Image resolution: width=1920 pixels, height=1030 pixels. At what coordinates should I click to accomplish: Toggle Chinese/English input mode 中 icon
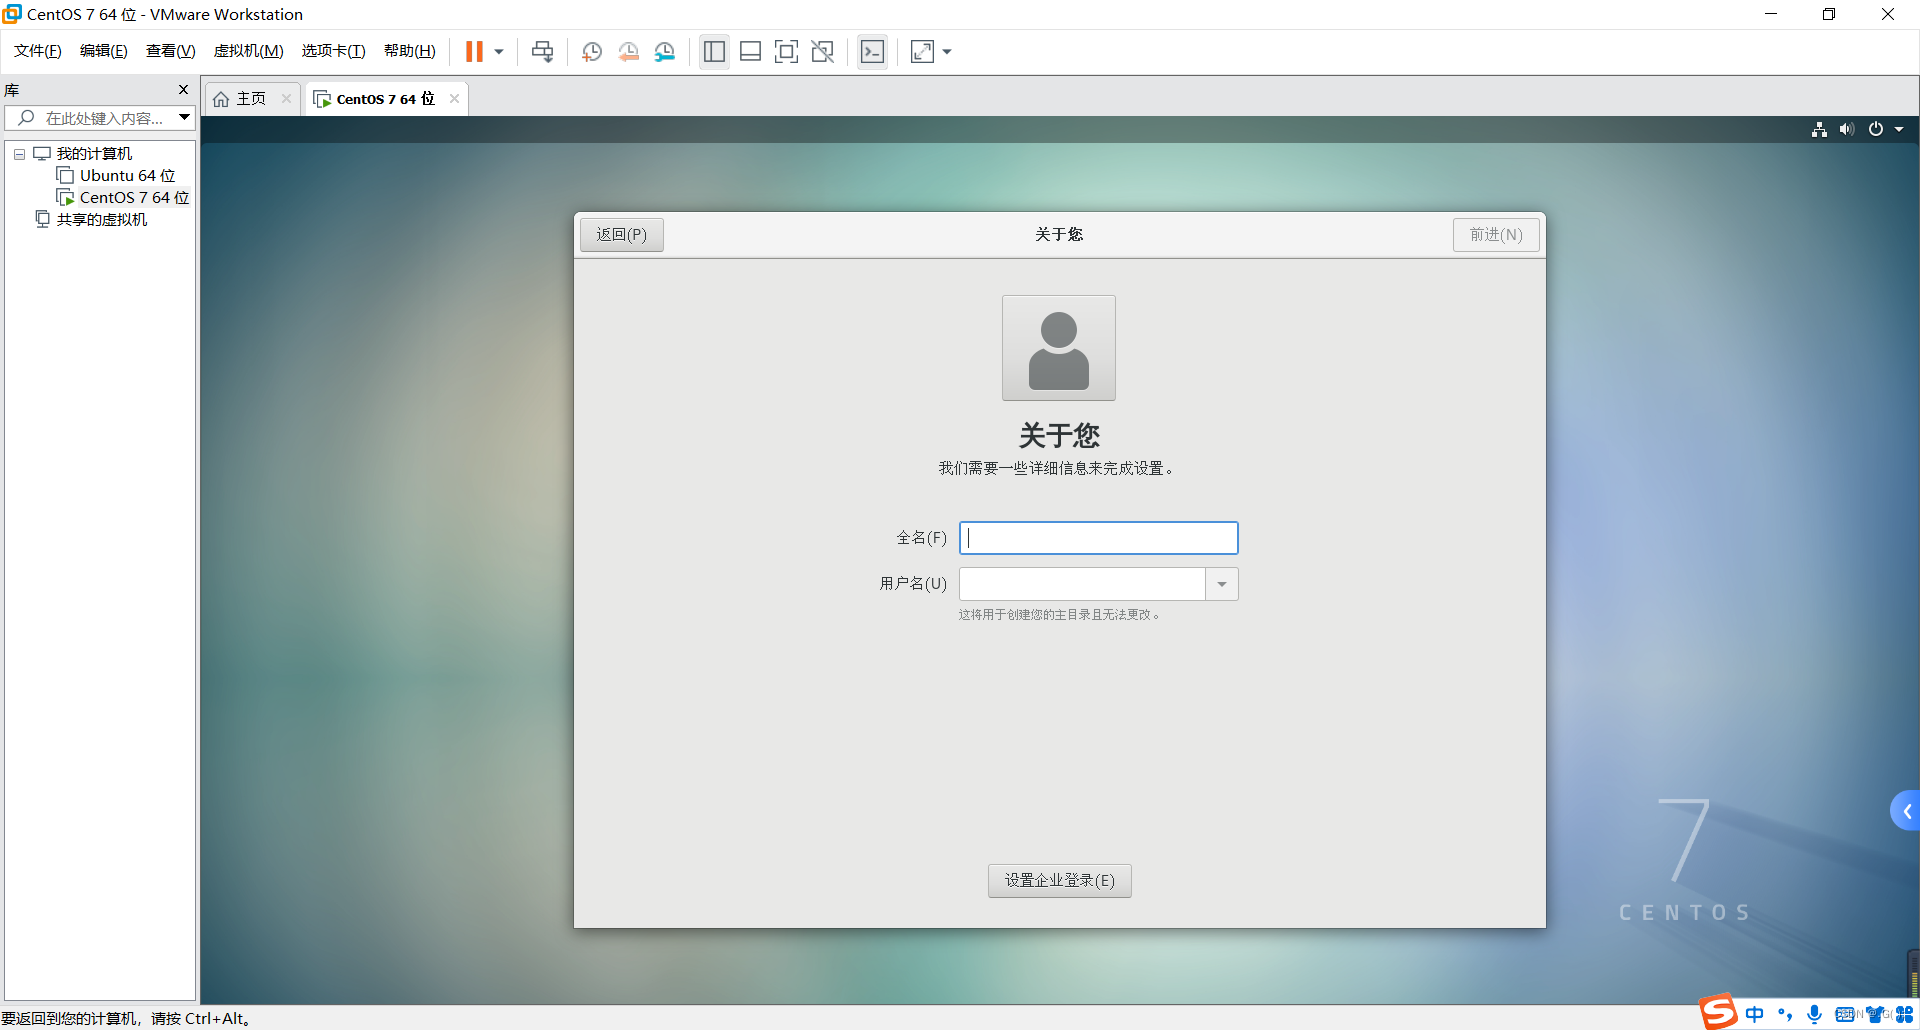1755,1014
